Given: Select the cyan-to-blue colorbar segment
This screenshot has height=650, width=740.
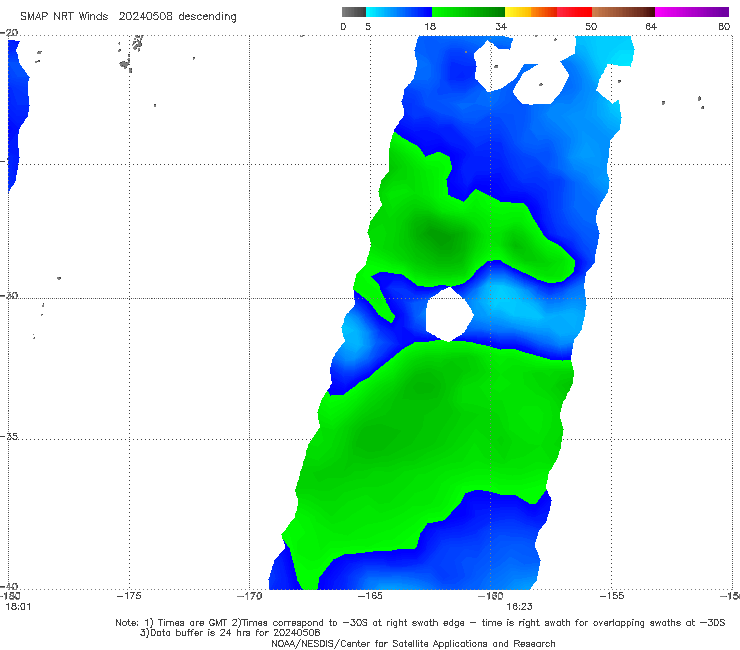Looking at the screenshot, I should [x=399, y=12].
